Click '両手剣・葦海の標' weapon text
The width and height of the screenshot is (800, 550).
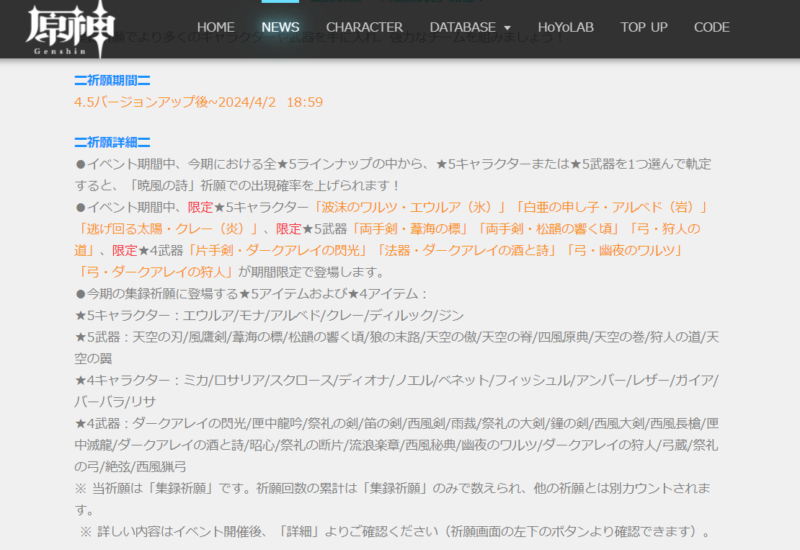(409, 229)
